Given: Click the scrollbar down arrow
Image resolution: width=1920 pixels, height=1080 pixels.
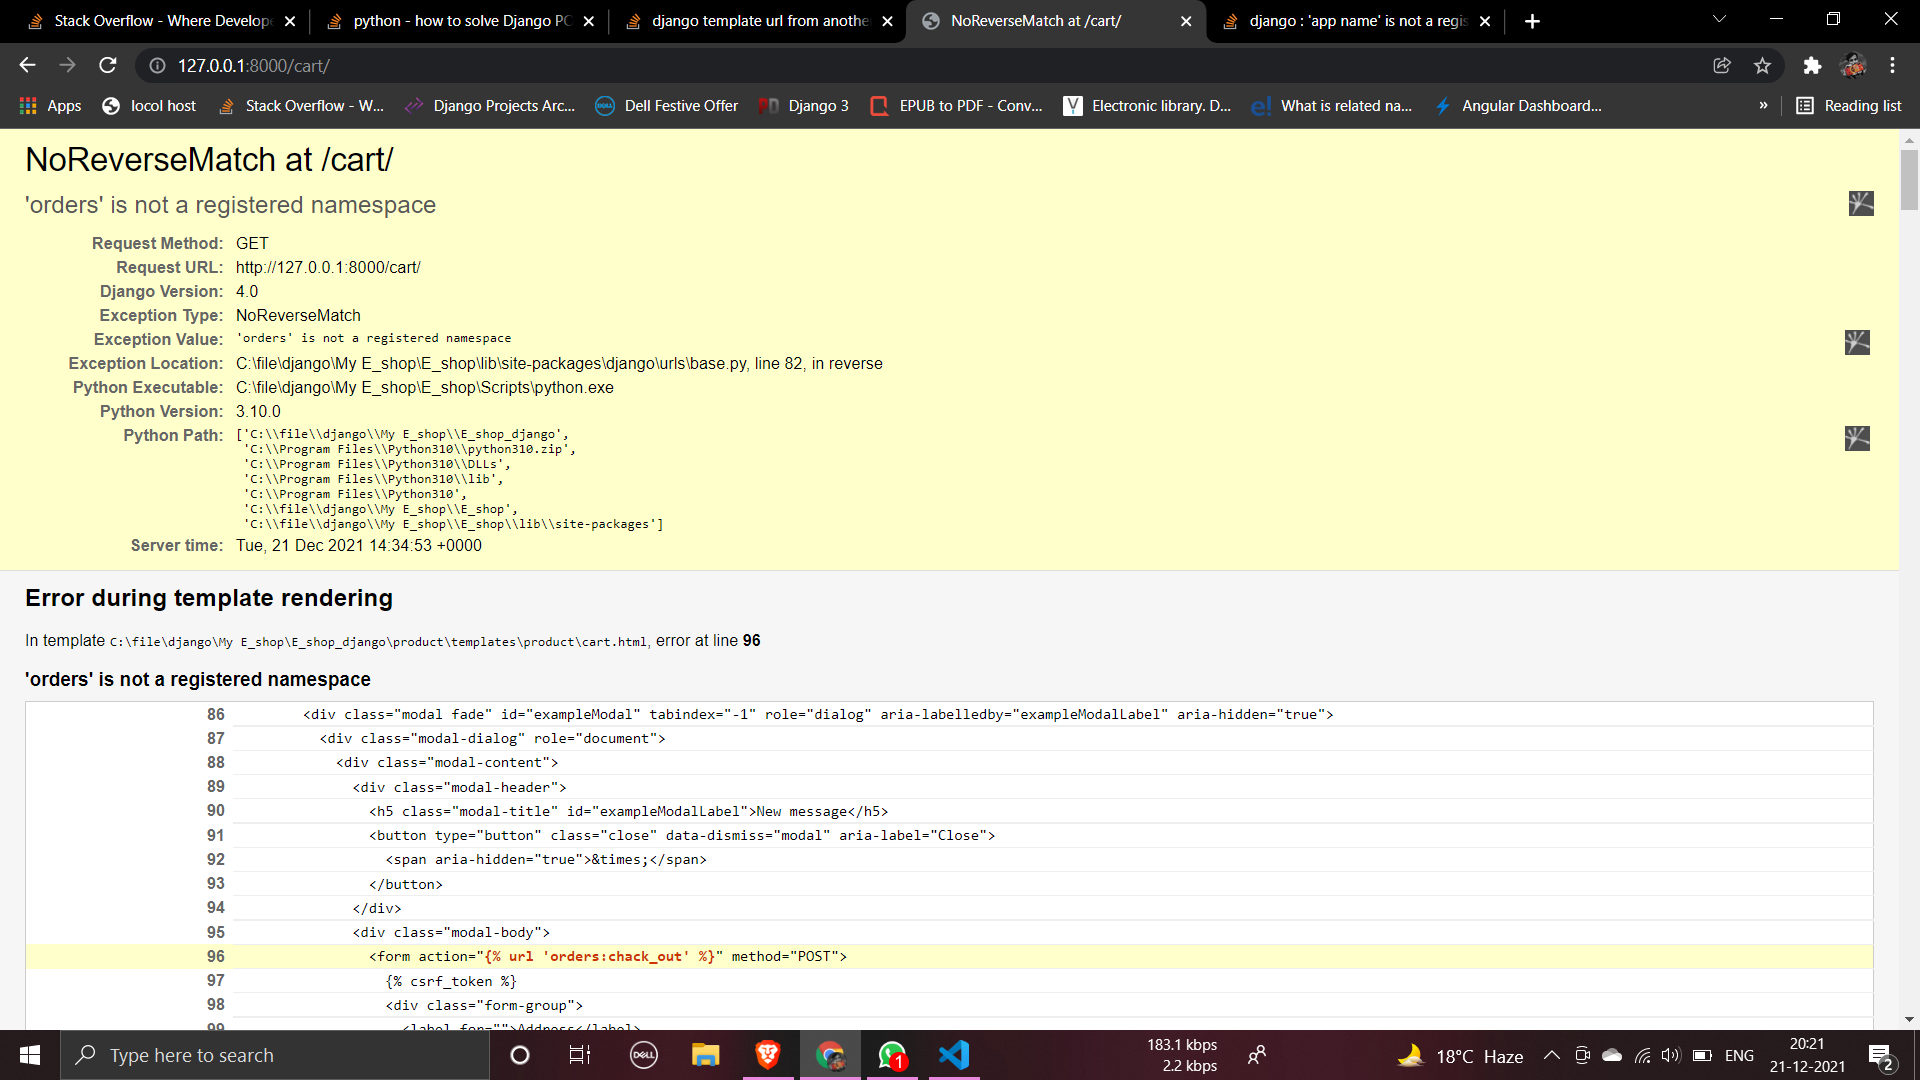Looking at the screenshot, I should 1909,1020.
